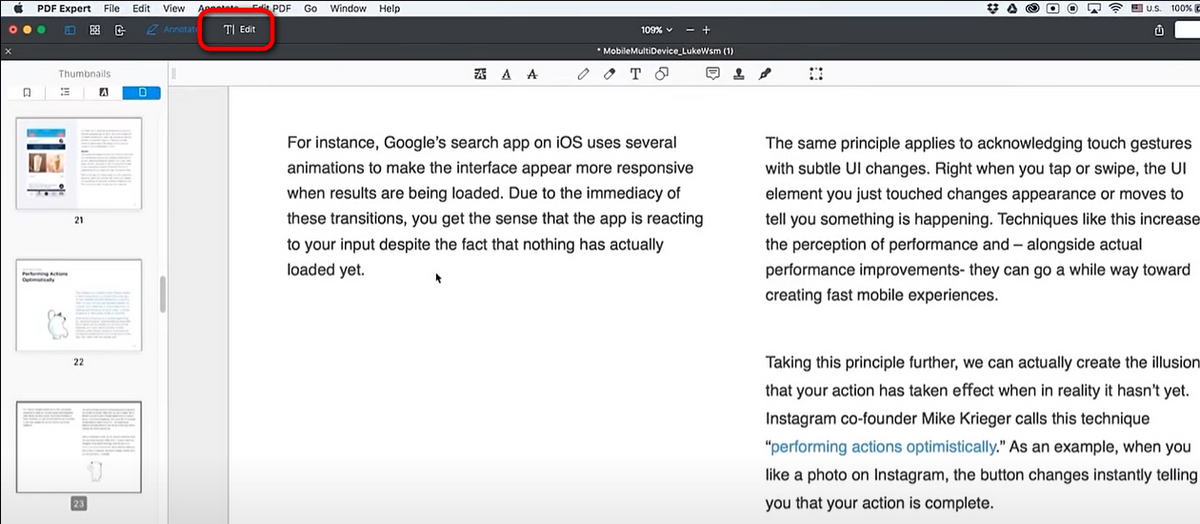Zoom in with the plus button
1200x524 pixels.
point(706,30)
